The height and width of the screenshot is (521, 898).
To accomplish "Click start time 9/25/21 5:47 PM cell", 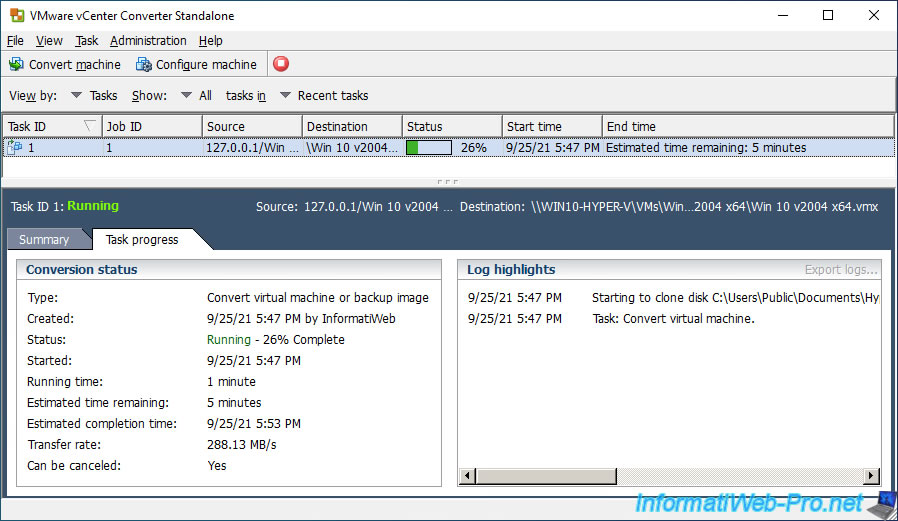I will pos(552,148).
